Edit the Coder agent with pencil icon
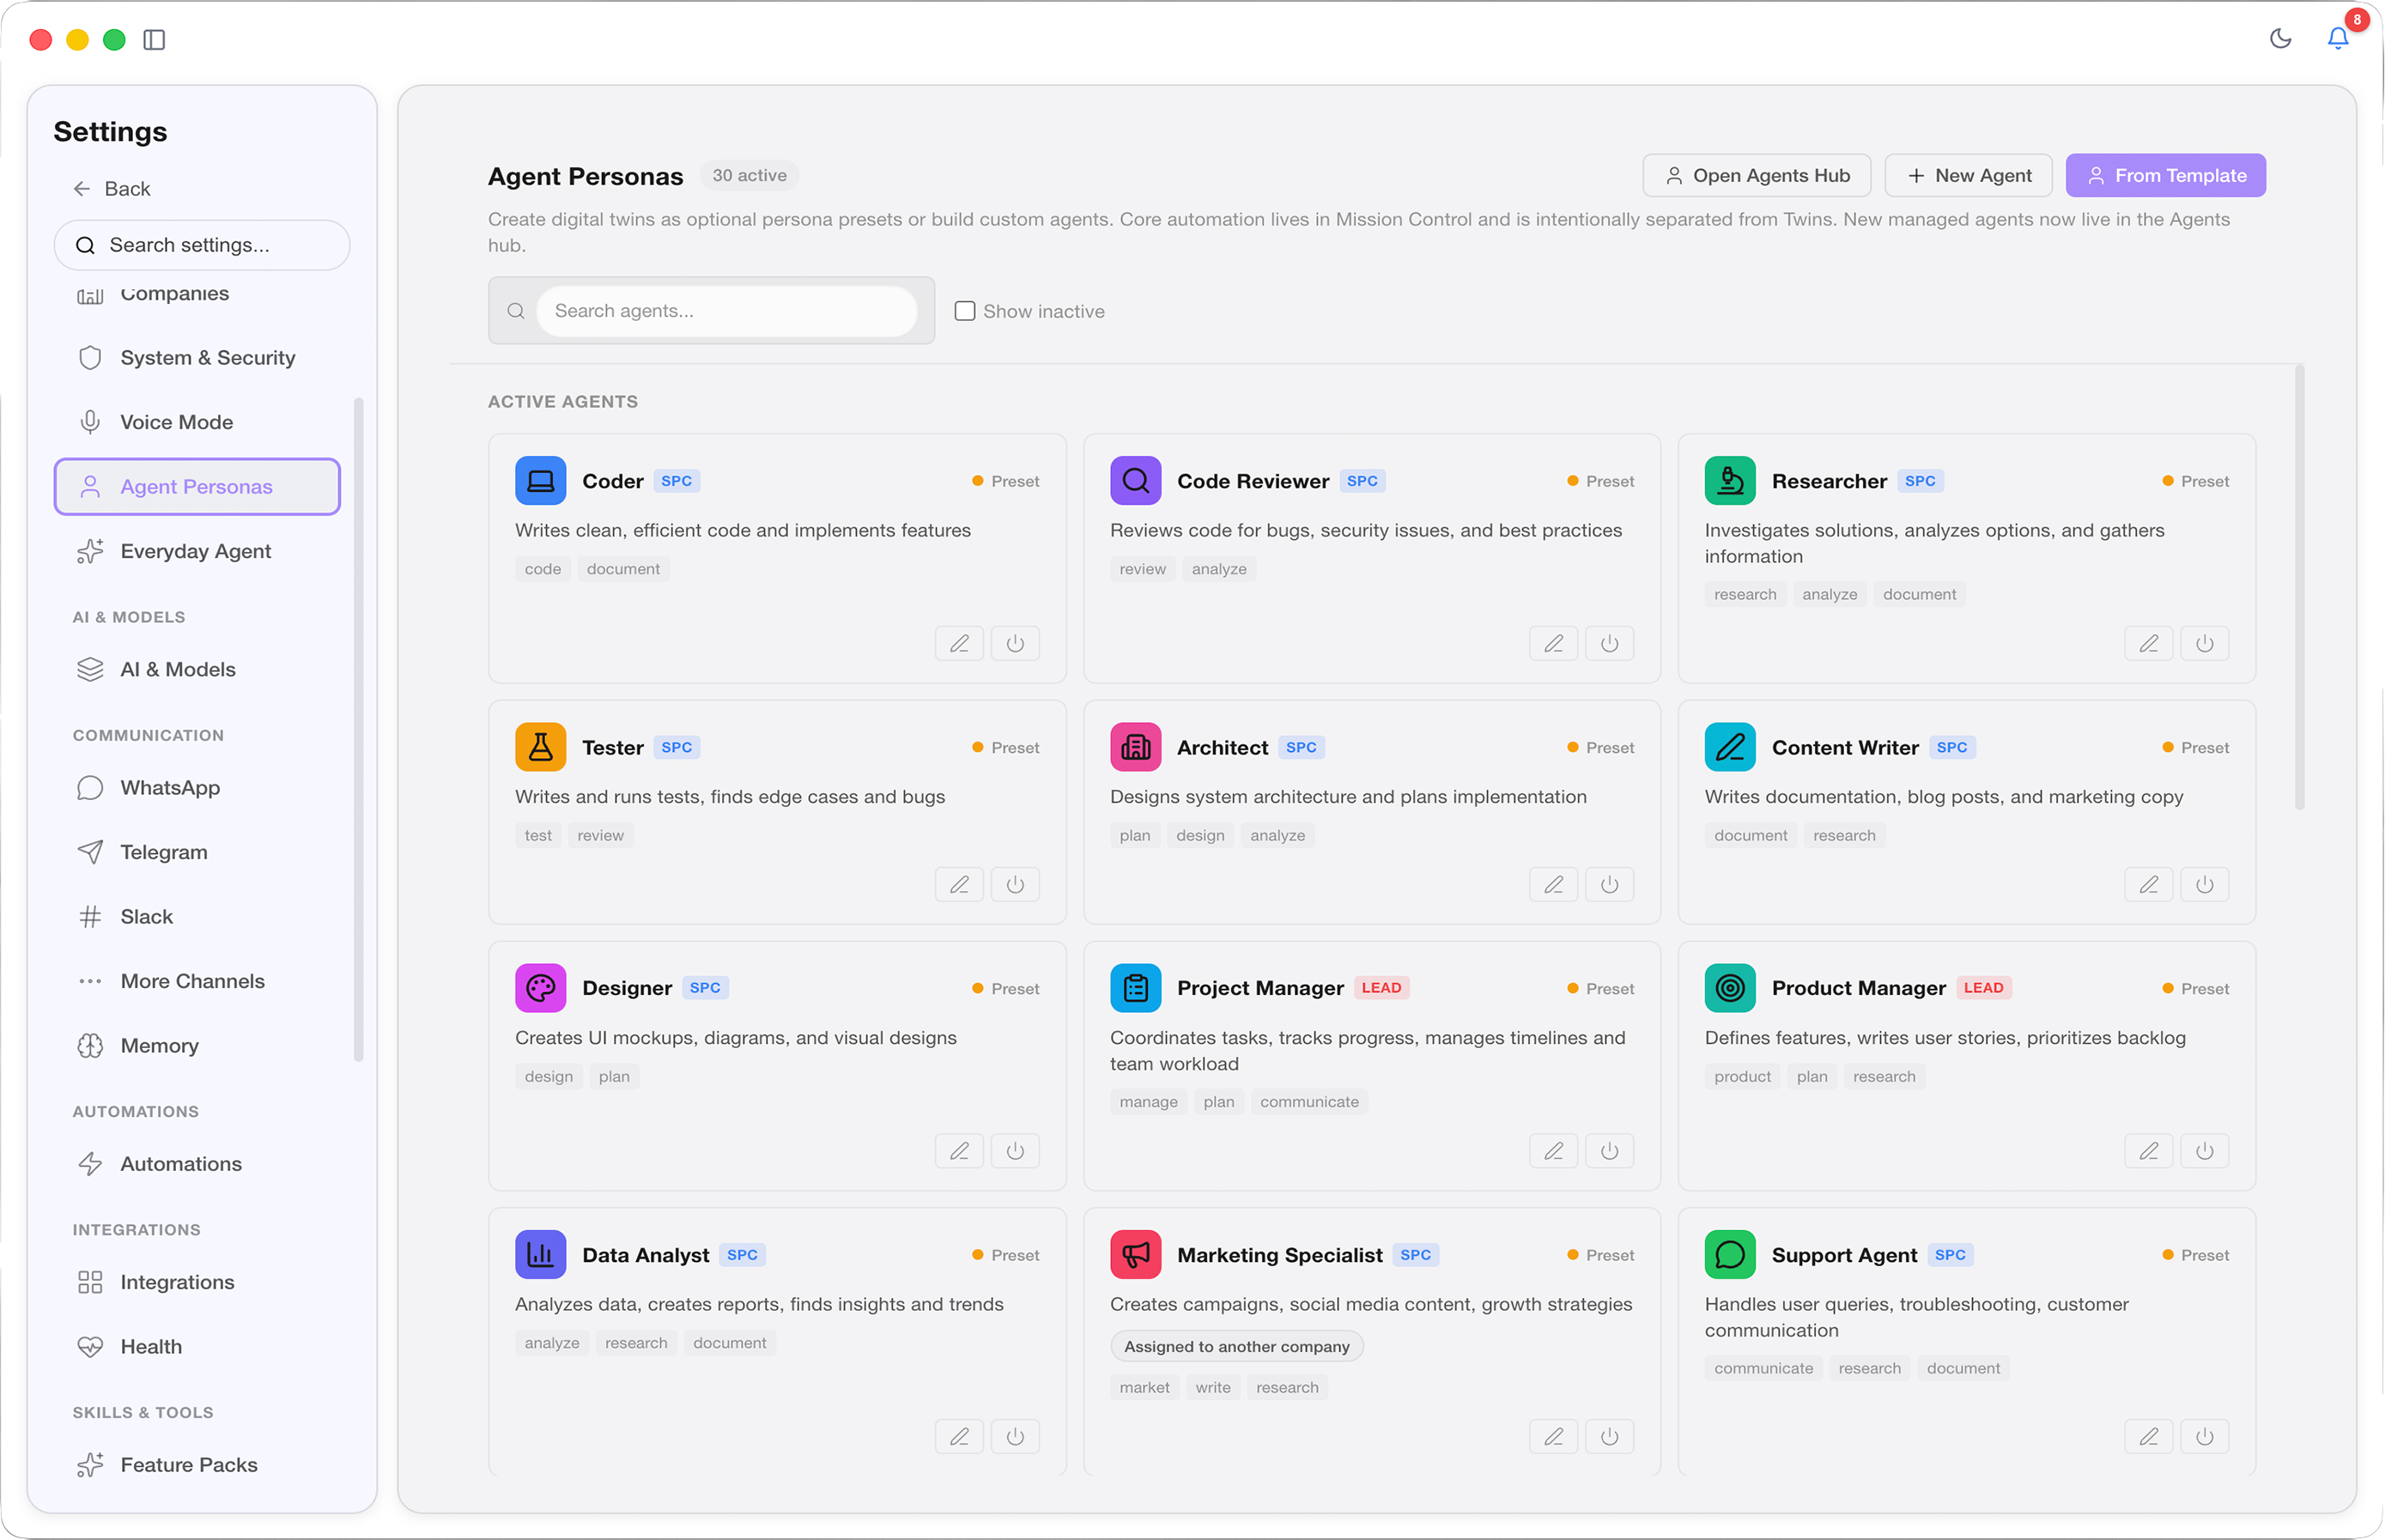2385x1540 pixels. click(x=959, y=644)
